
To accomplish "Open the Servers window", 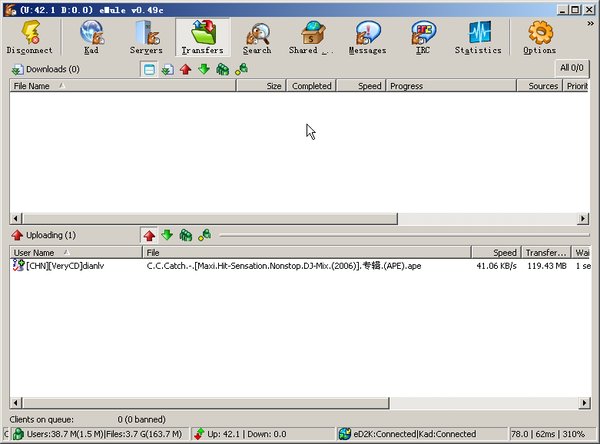I will 146,37.
